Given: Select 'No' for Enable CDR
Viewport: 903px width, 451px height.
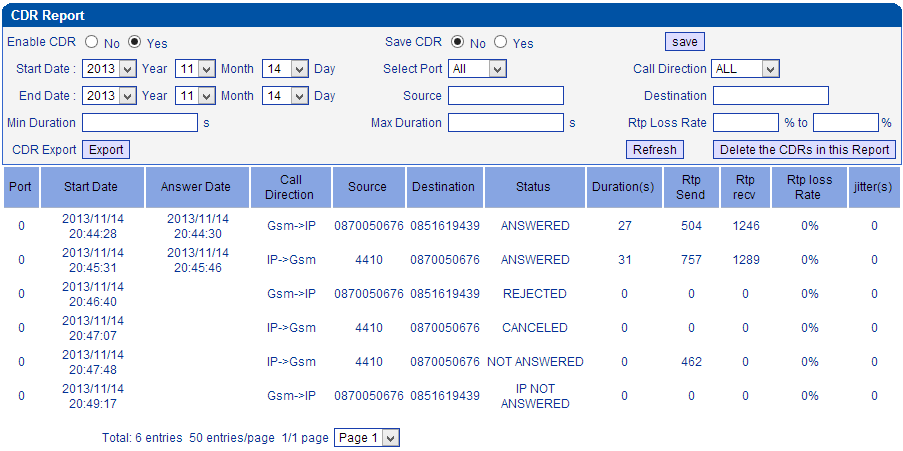Looking at the screenshot, I should click(x=92, y=43).
